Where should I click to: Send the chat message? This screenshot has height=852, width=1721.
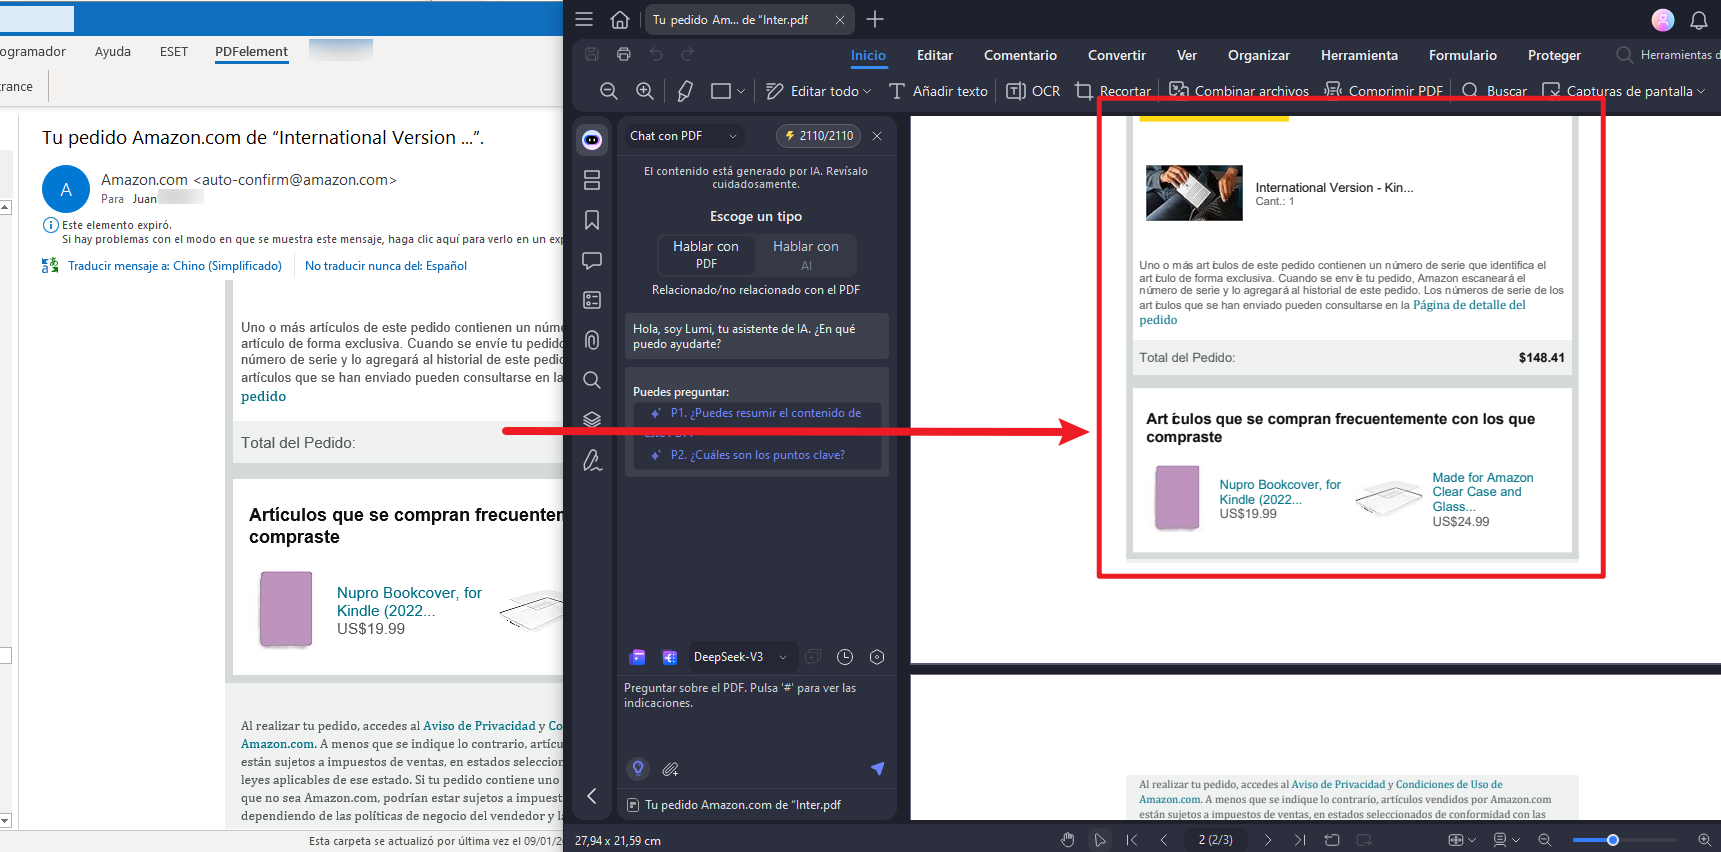click(x=877, y=768)
